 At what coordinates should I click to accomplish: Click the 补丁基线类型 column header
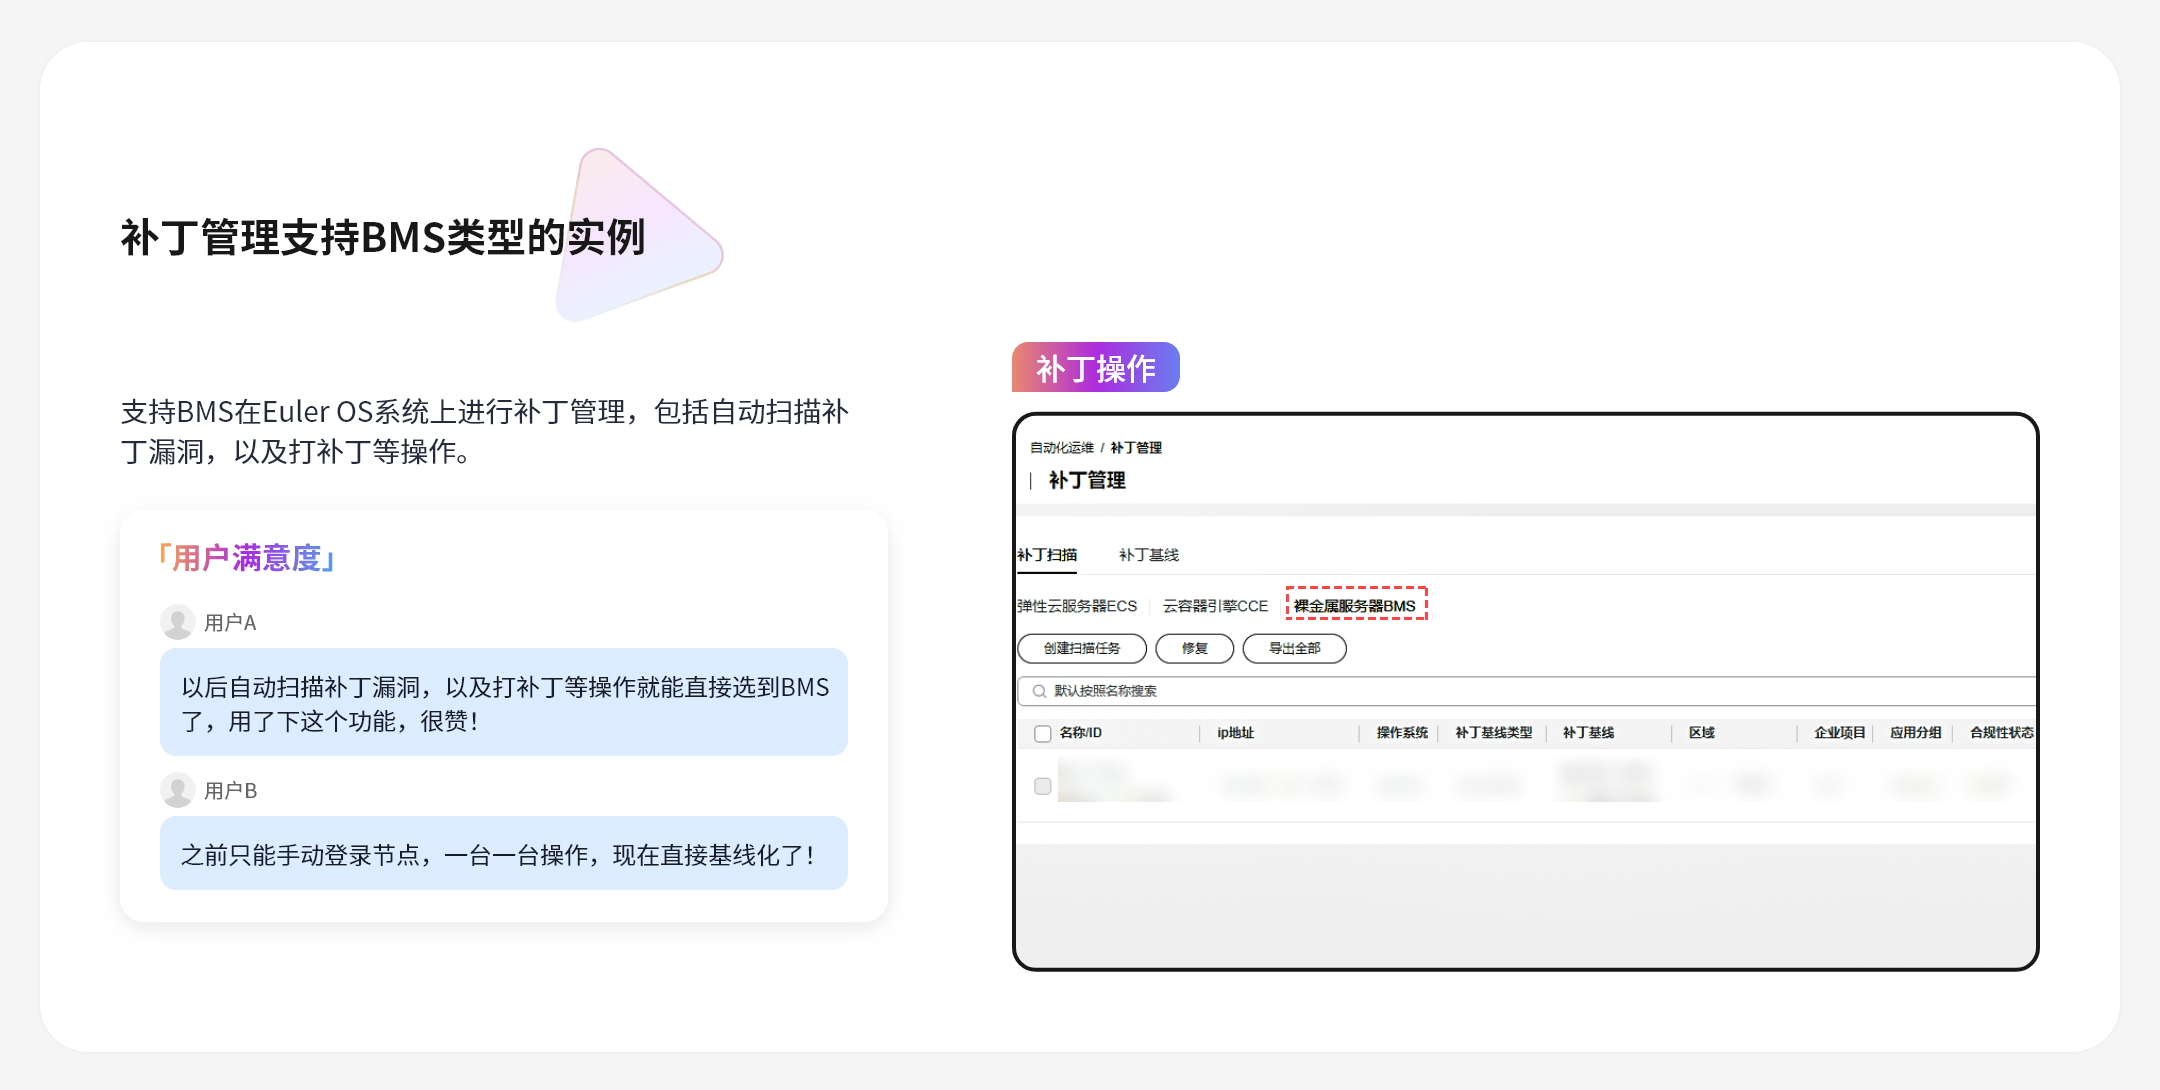1493,733
